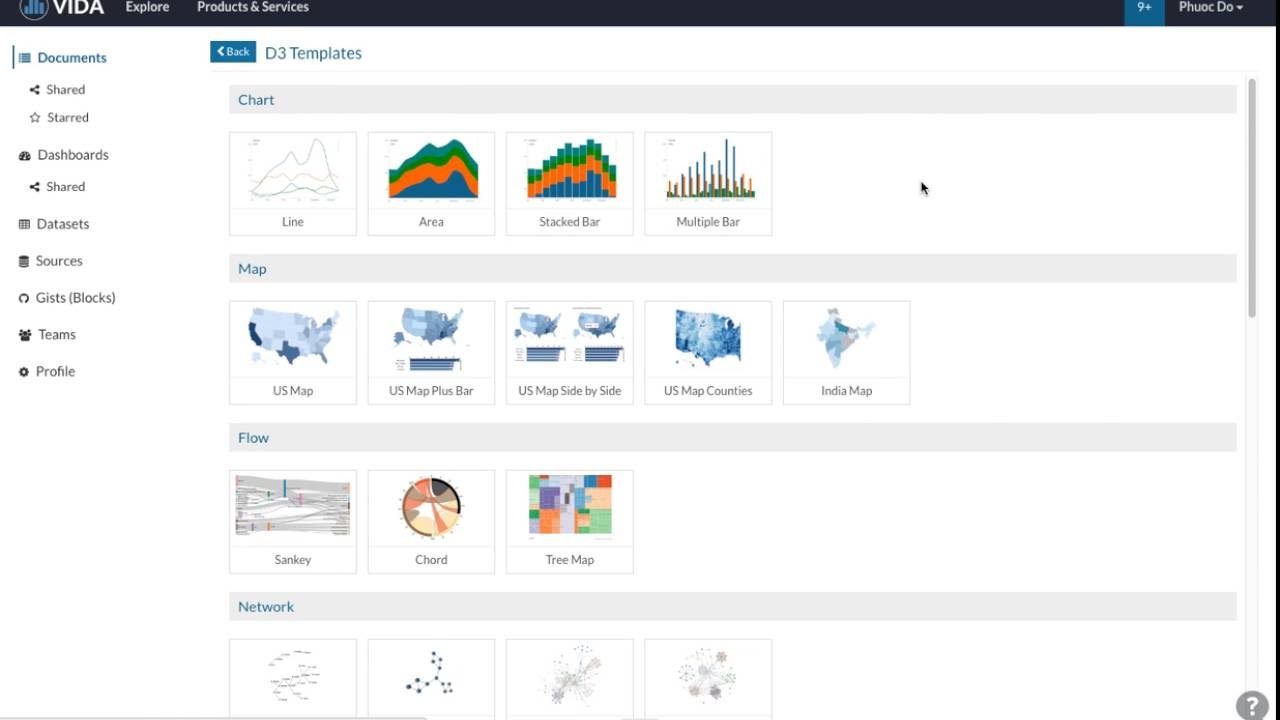
Task: Open Gists (Blocks) page
Action: click(75, 298)
